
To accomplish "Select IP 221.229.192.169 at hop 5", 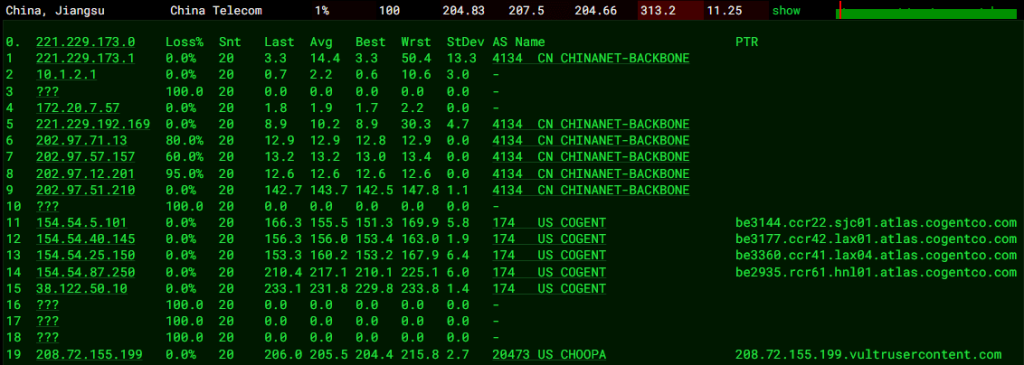I will tap(93, 124).
